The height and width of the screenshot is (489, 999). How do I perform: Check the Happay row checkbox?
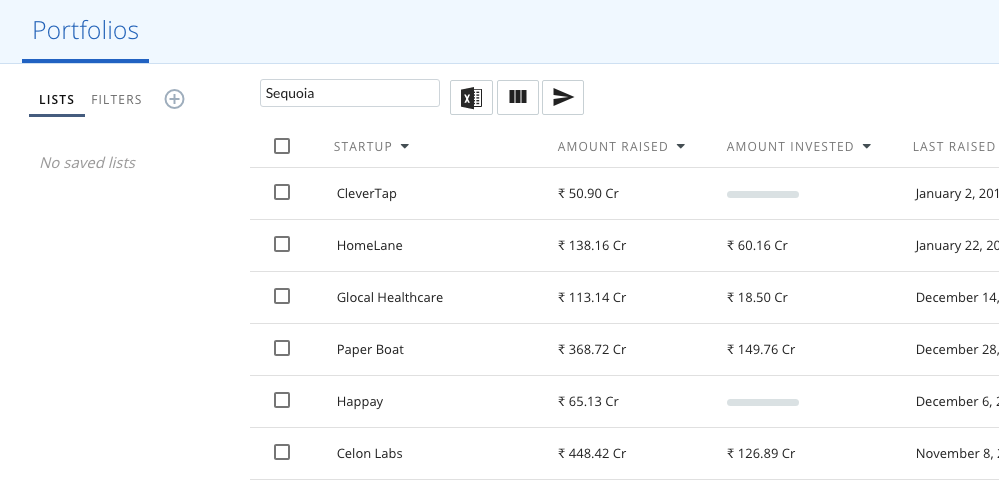click(x=282, y=400)
